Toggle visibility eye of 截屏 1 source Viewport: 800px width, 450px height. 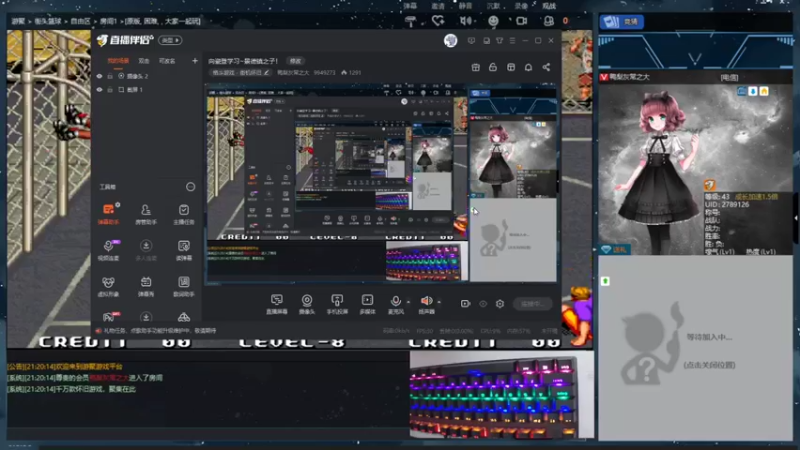point(99,90)
